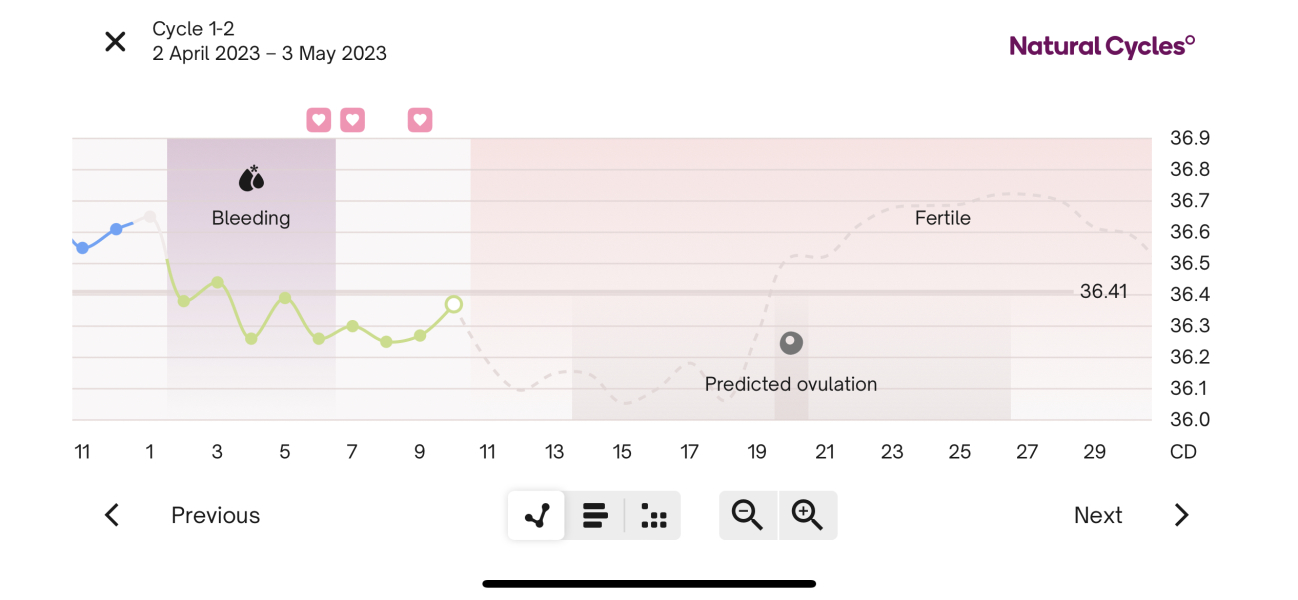Image resolution: width=1298 pixels, height=600 pixels.
Task: Click the black home indicator bar at bottom
Action: (649, 583)
